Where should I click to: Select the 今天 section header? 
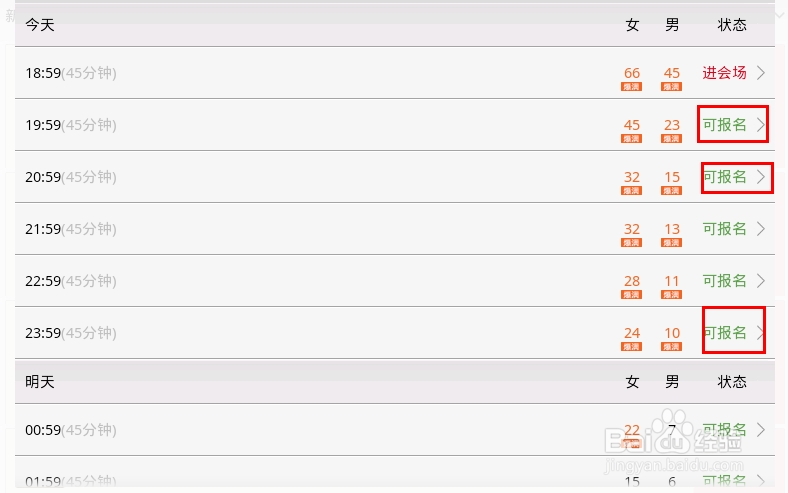[x=40, y=25]
